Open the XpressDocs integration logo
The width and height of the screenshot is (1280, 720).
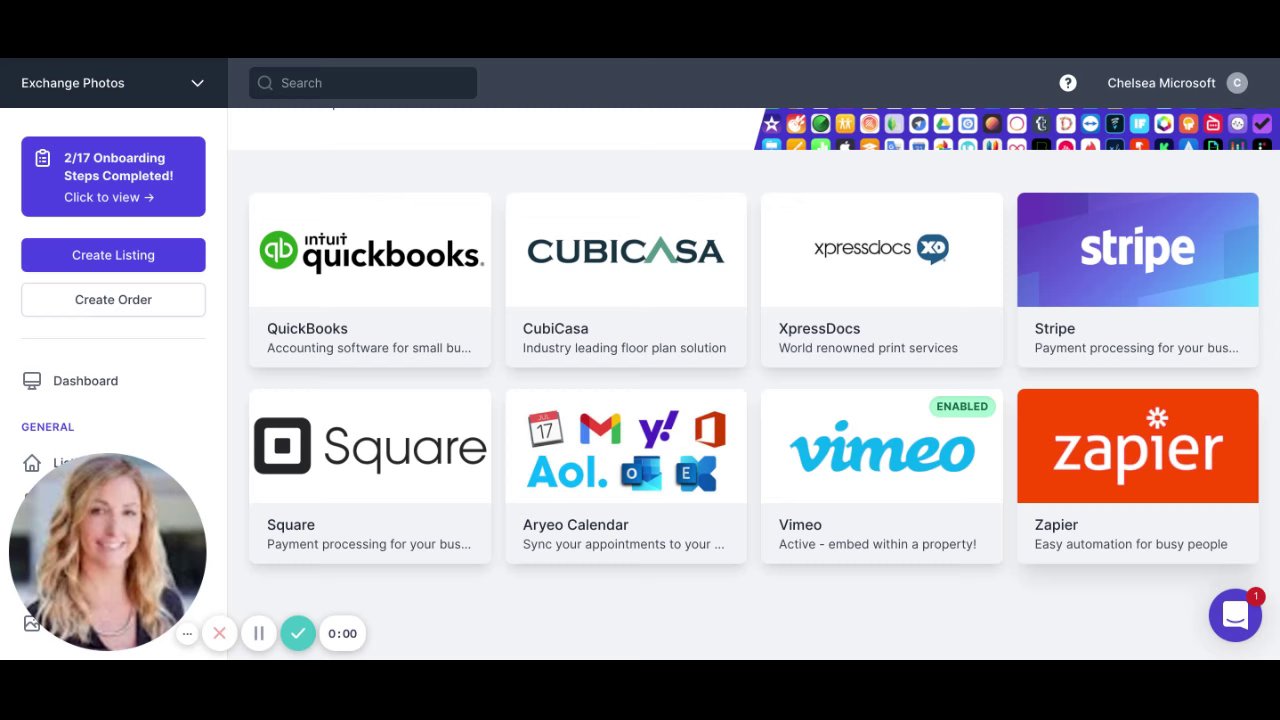[x=882, y=250]
